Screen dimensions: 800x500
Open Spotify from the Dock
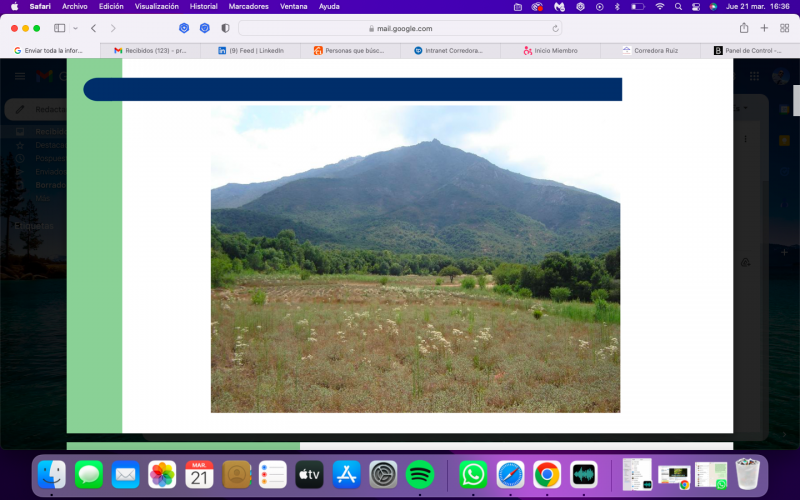pyautogui.click(x=420, y=474)
